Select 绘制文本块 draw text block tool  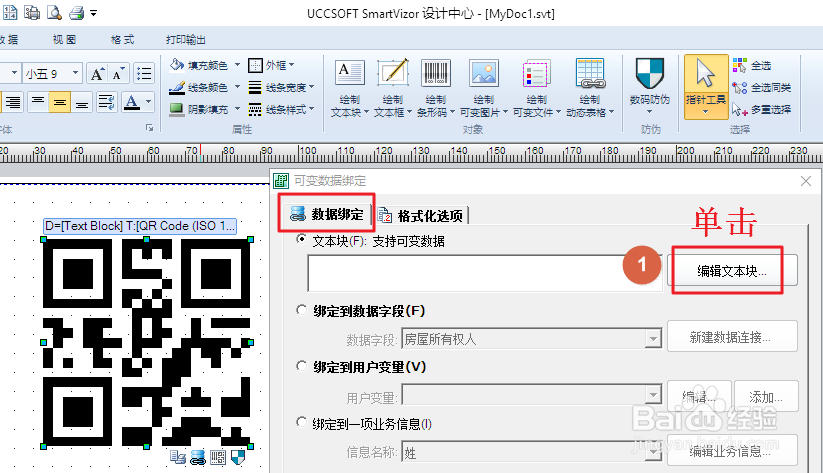pos(350,88)
